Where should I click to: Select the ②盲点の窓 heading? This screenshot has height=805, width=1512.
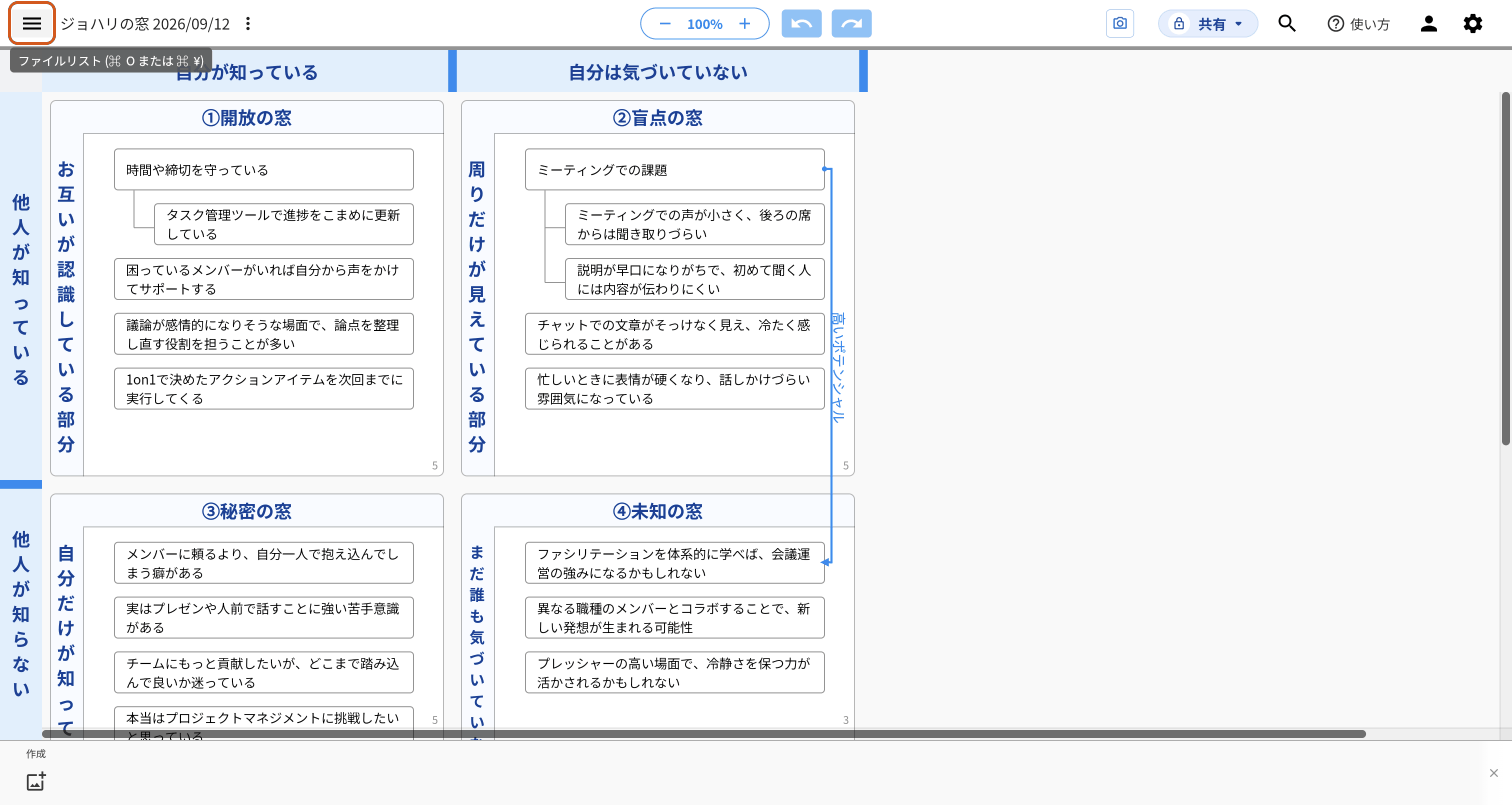(x=658, y=118)
